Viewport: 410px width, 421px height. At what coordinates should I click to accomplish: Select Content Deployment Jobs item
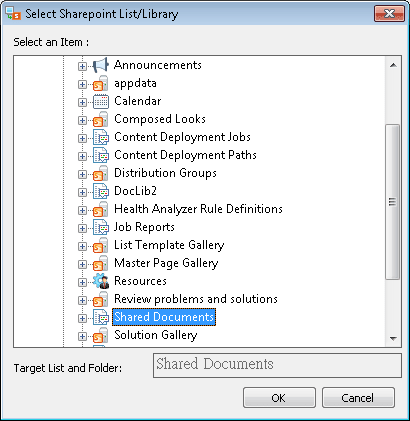182,137
